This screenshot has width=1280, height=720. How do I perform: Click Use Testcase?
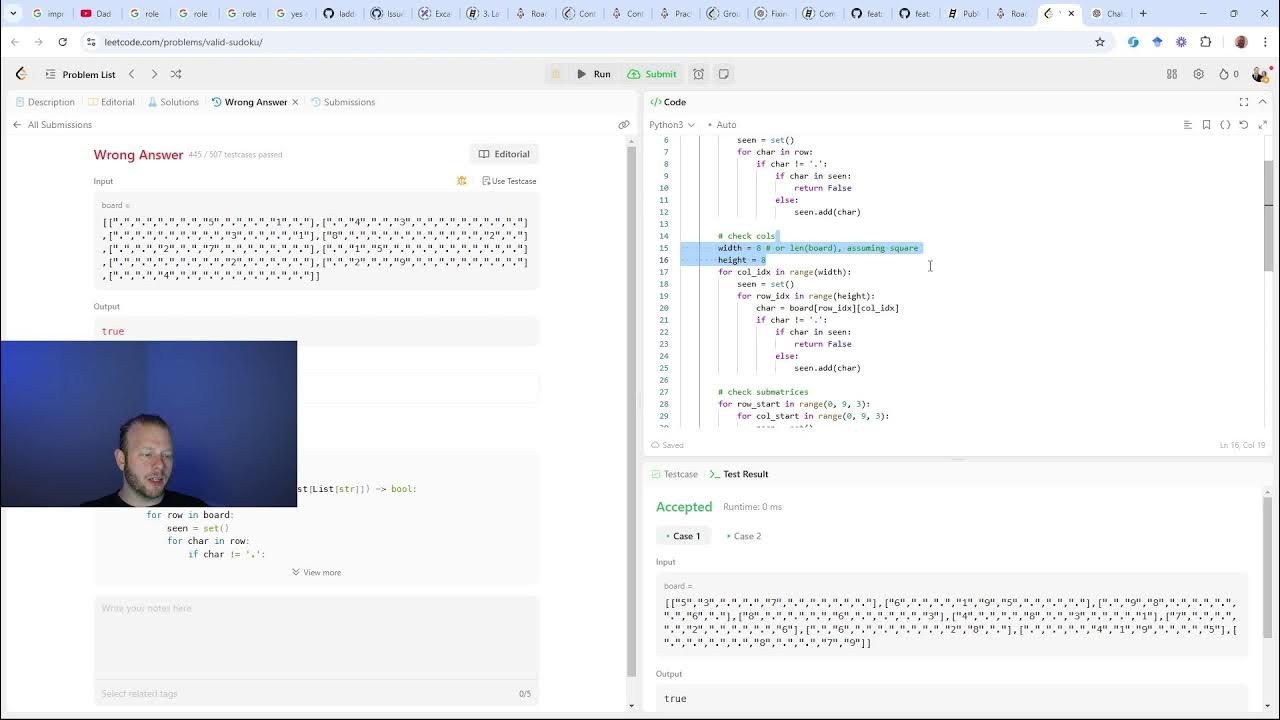[509, 181]
